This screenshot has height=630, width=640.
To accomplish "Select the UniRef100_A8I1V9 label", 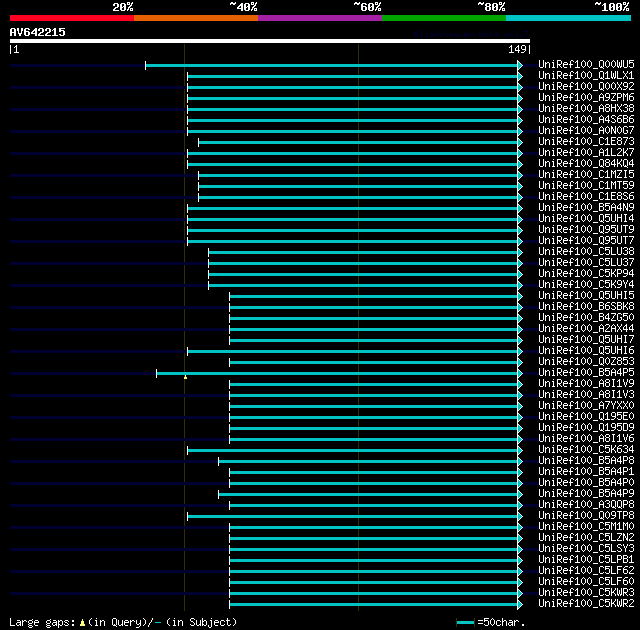I will click(586, 384).
